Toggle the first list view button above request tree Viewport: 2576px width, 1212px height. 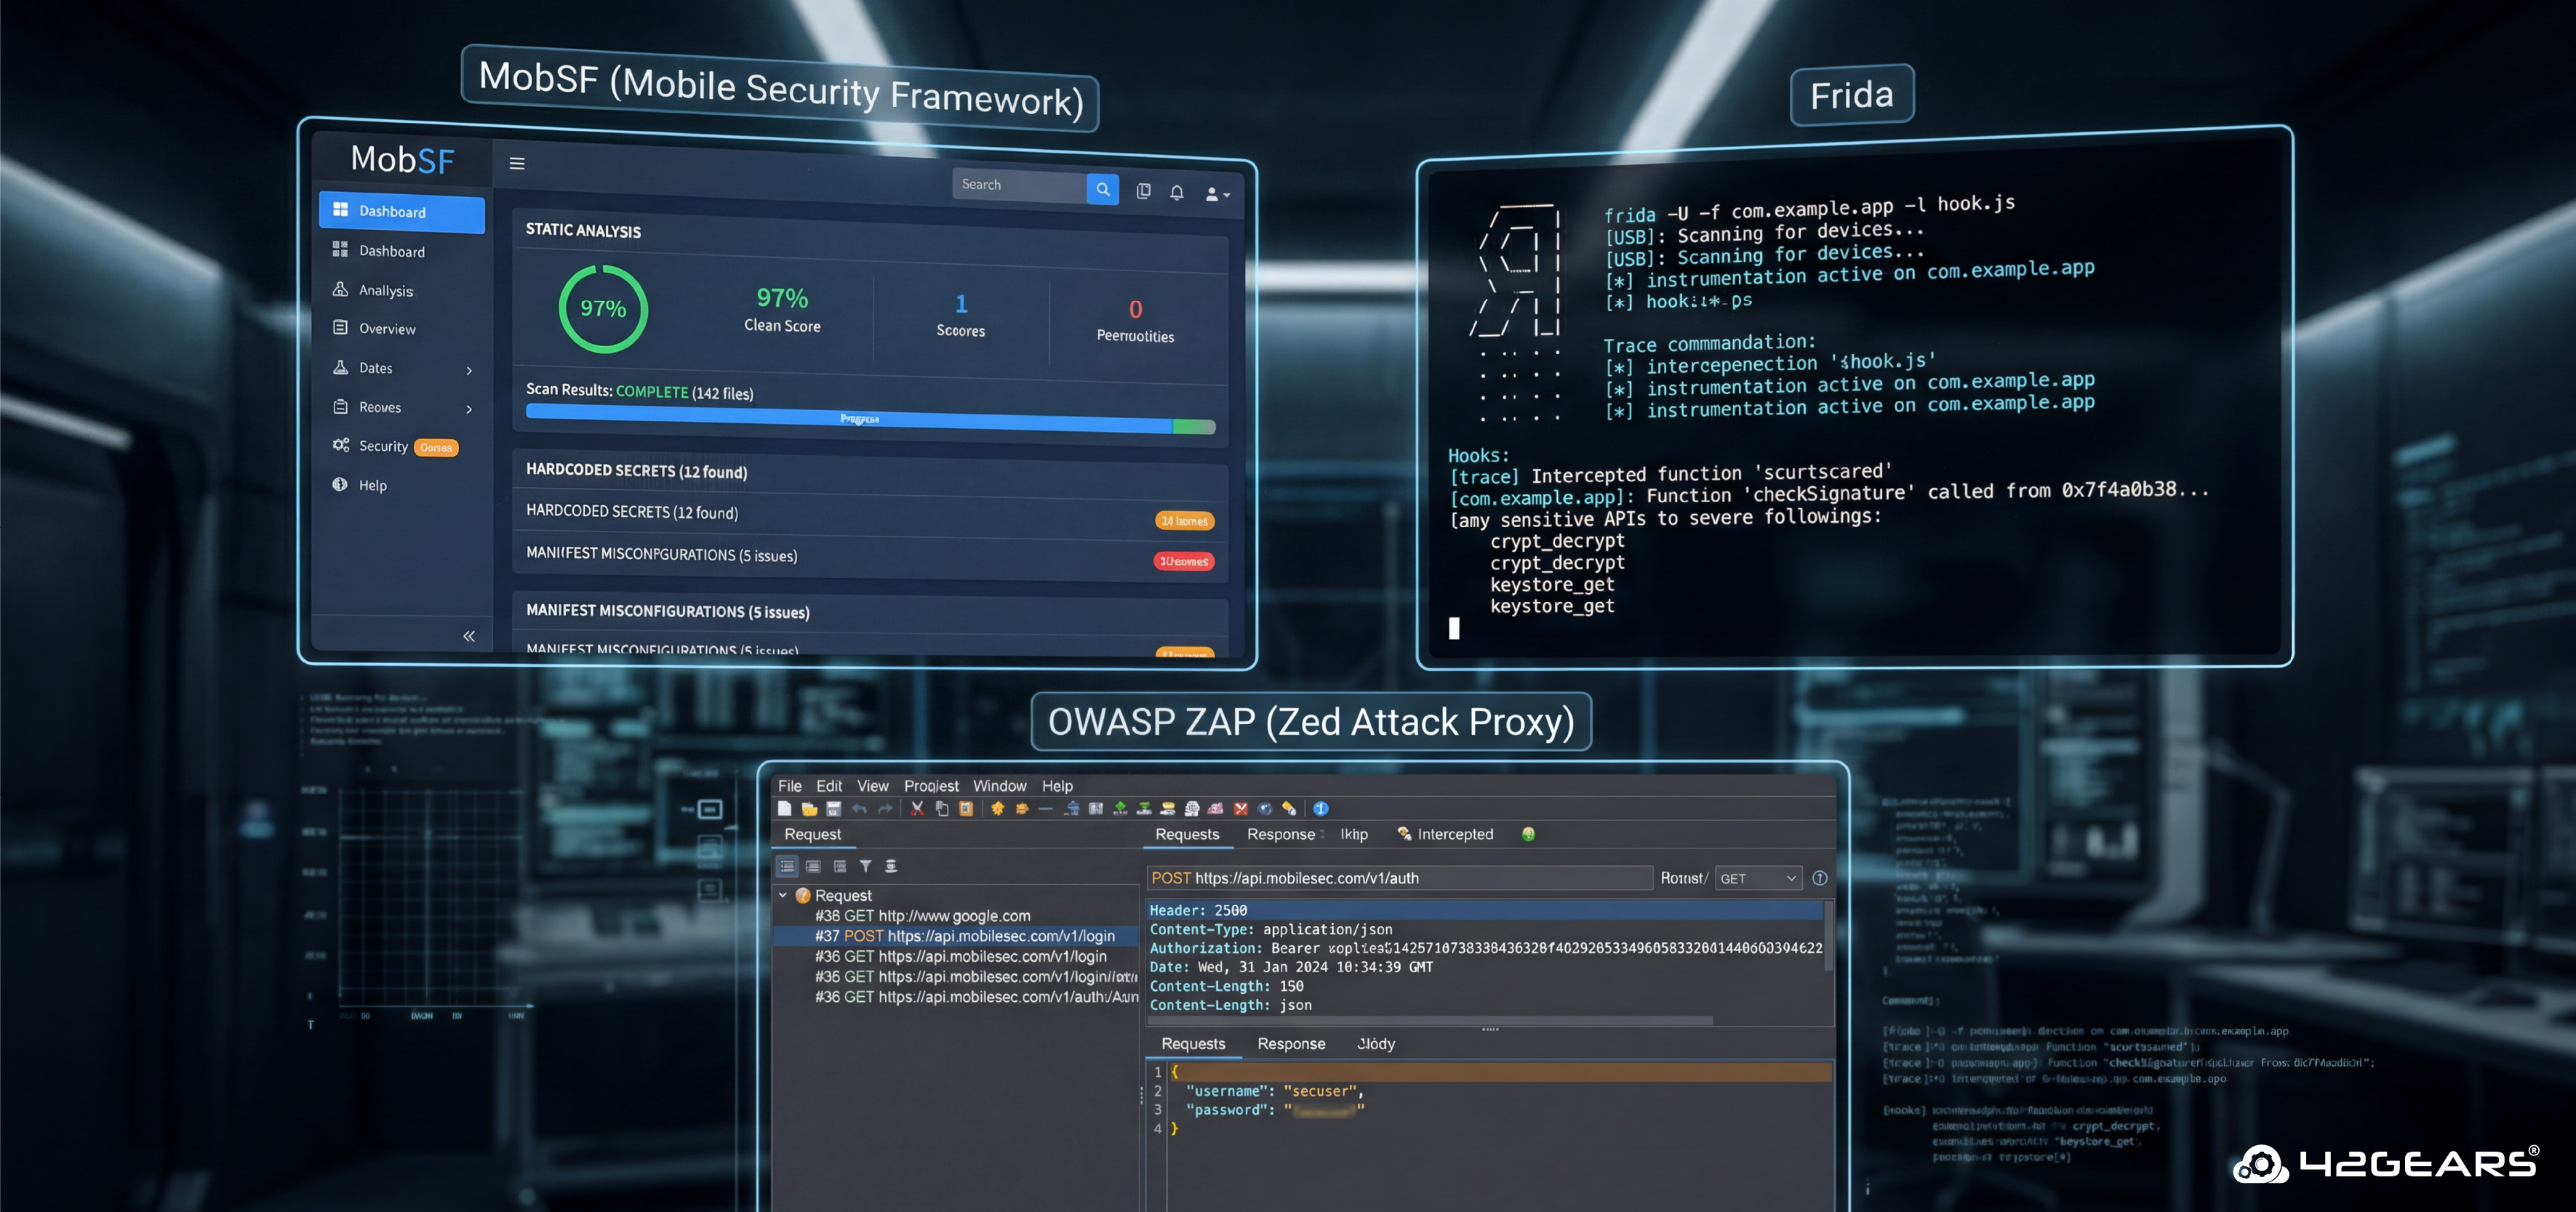(787, 866)
